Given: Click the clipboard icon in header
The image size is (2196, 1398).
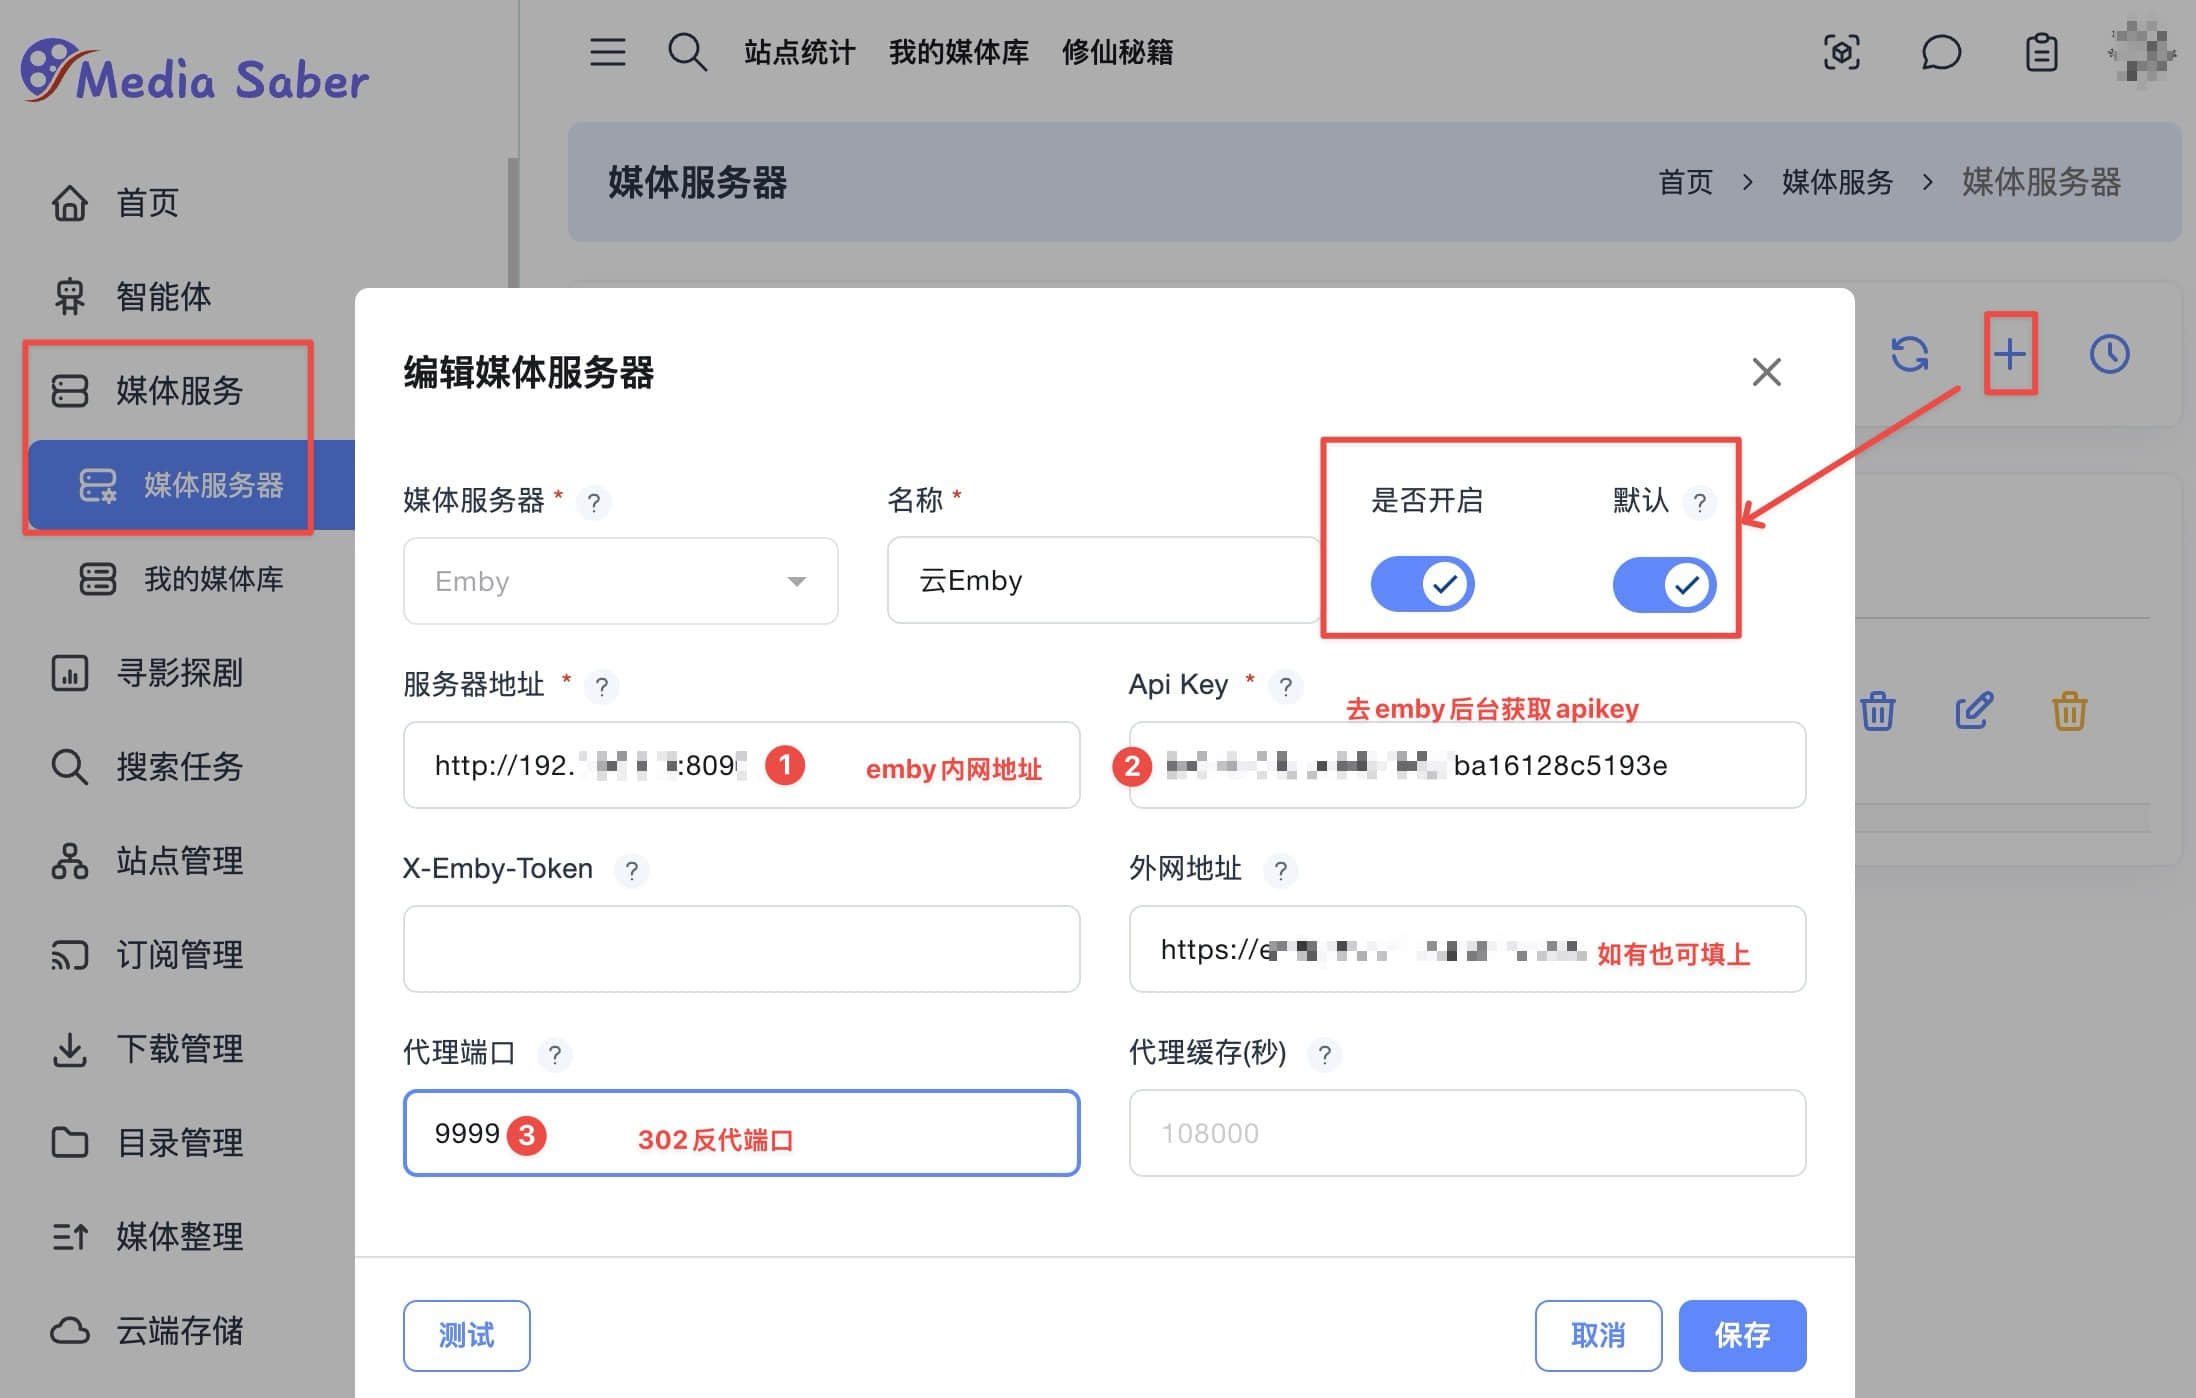Looking at the screenshot, I should [2041, 52].
